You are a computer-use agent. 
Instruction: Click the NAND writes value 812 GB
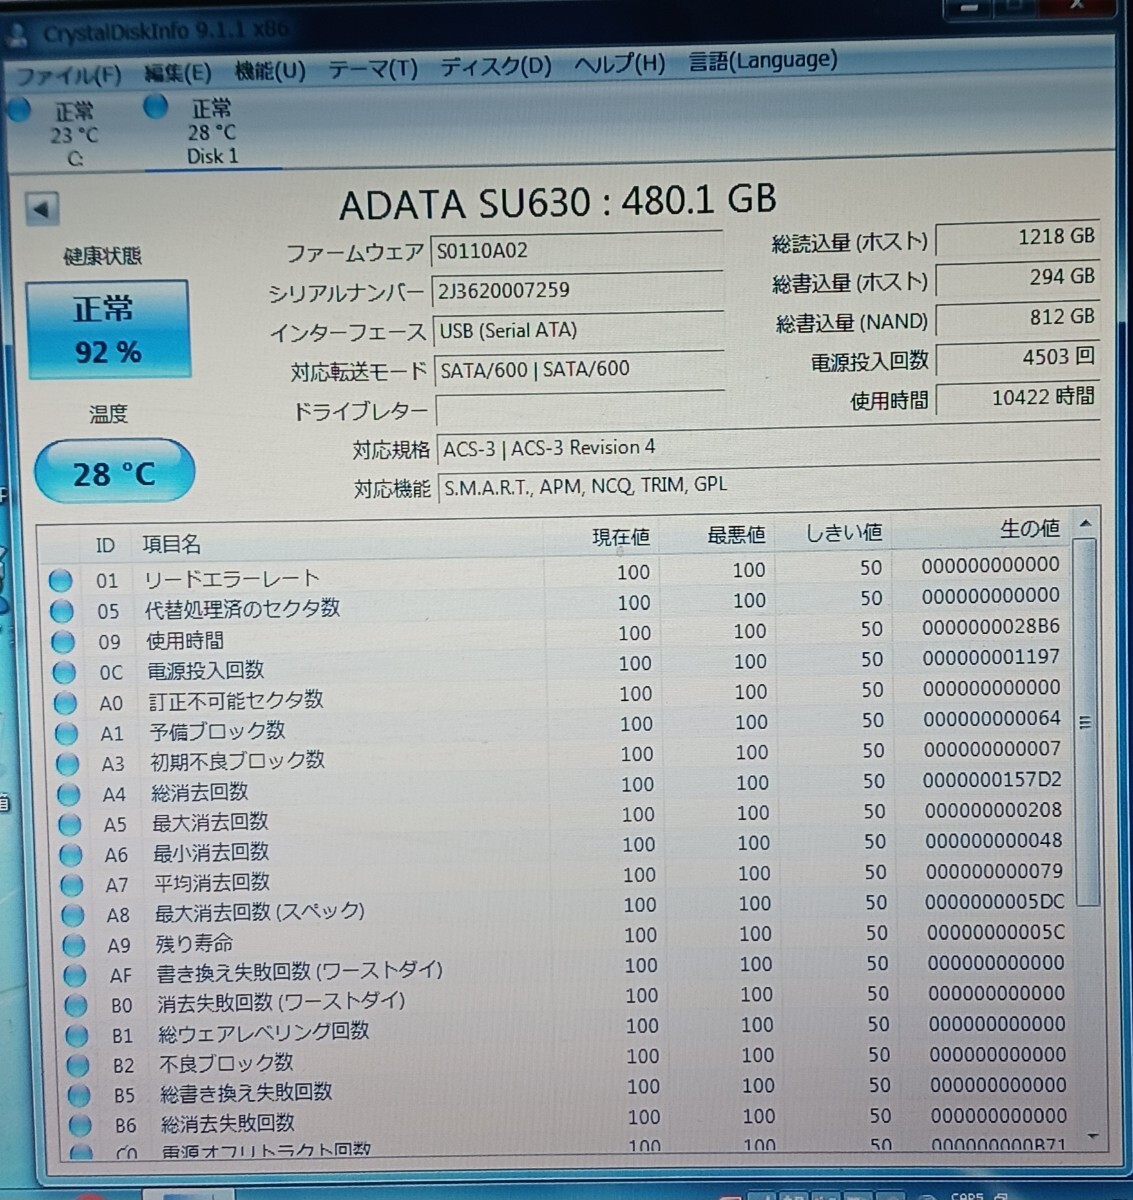pos(1018,317)
